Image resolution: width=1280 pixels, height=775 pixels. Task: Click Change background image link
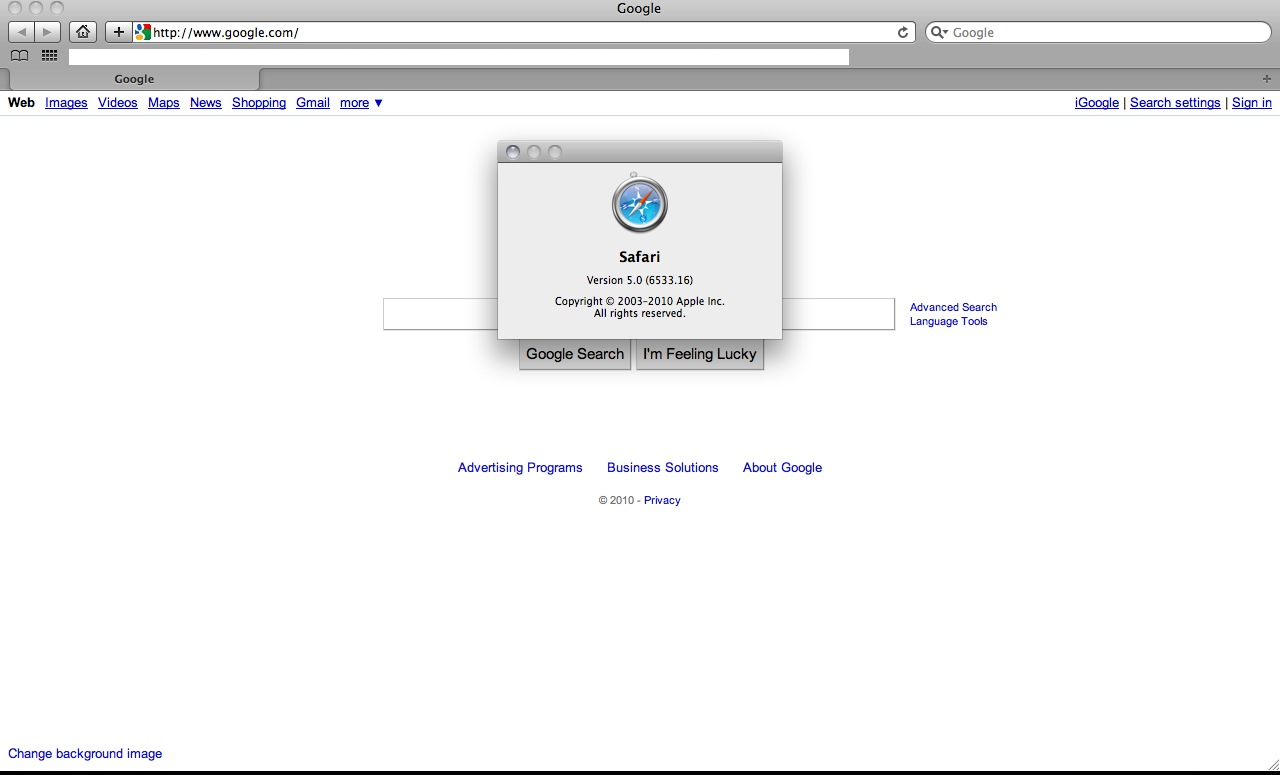(x=85, y=754)
